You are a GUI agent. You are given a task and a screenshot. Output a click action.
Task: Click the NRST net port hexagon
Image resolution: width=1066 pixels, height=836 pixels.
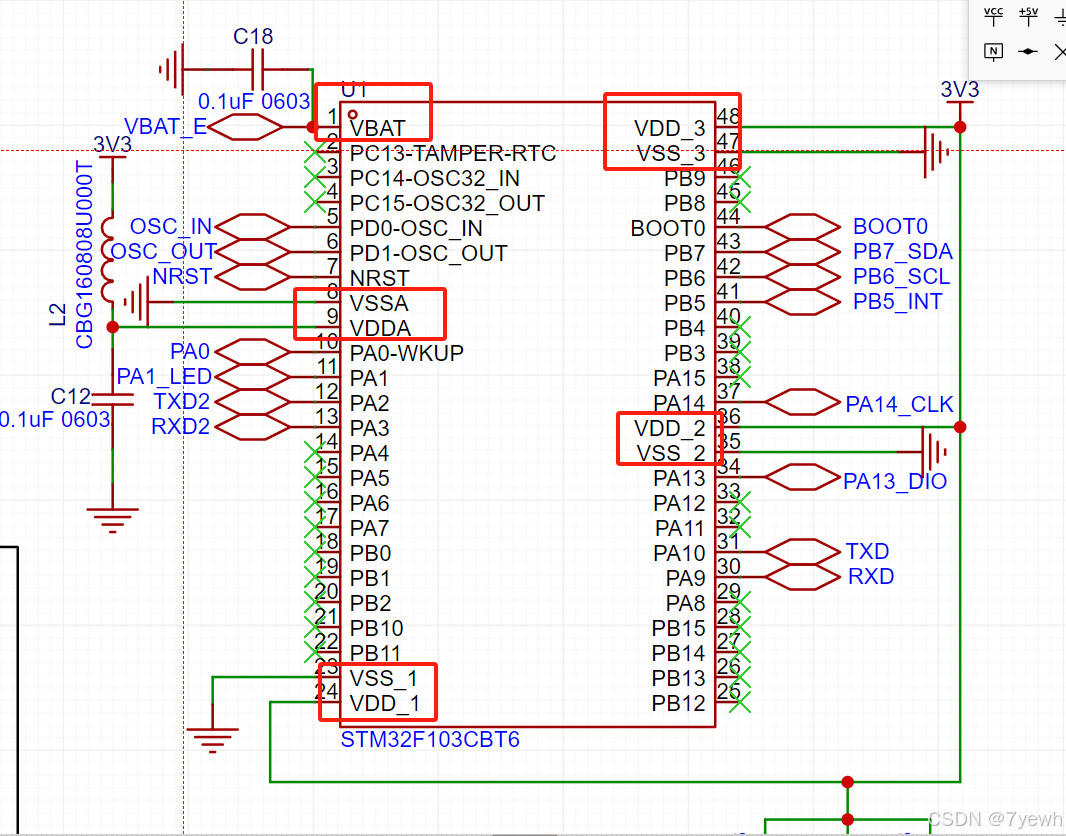pos(253,277)
